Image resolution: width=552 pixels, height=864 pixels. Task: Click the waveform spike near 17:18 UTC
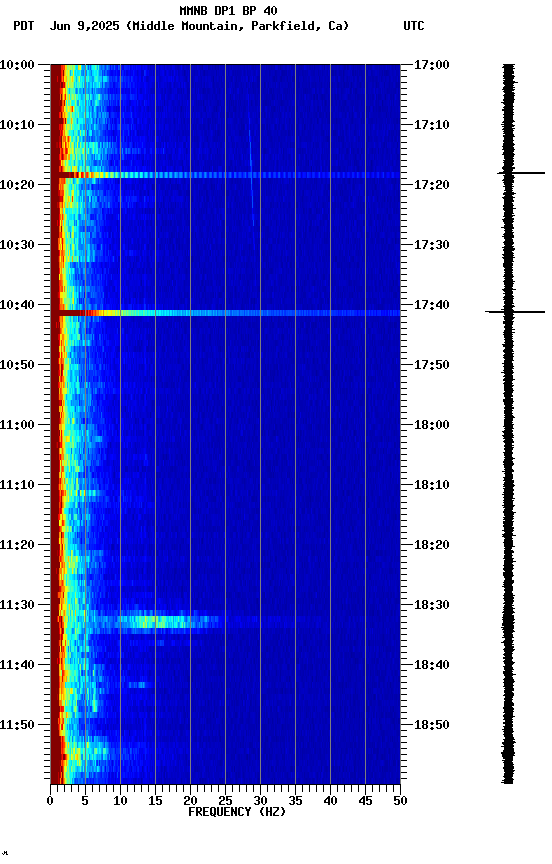[x=521, y=173]
